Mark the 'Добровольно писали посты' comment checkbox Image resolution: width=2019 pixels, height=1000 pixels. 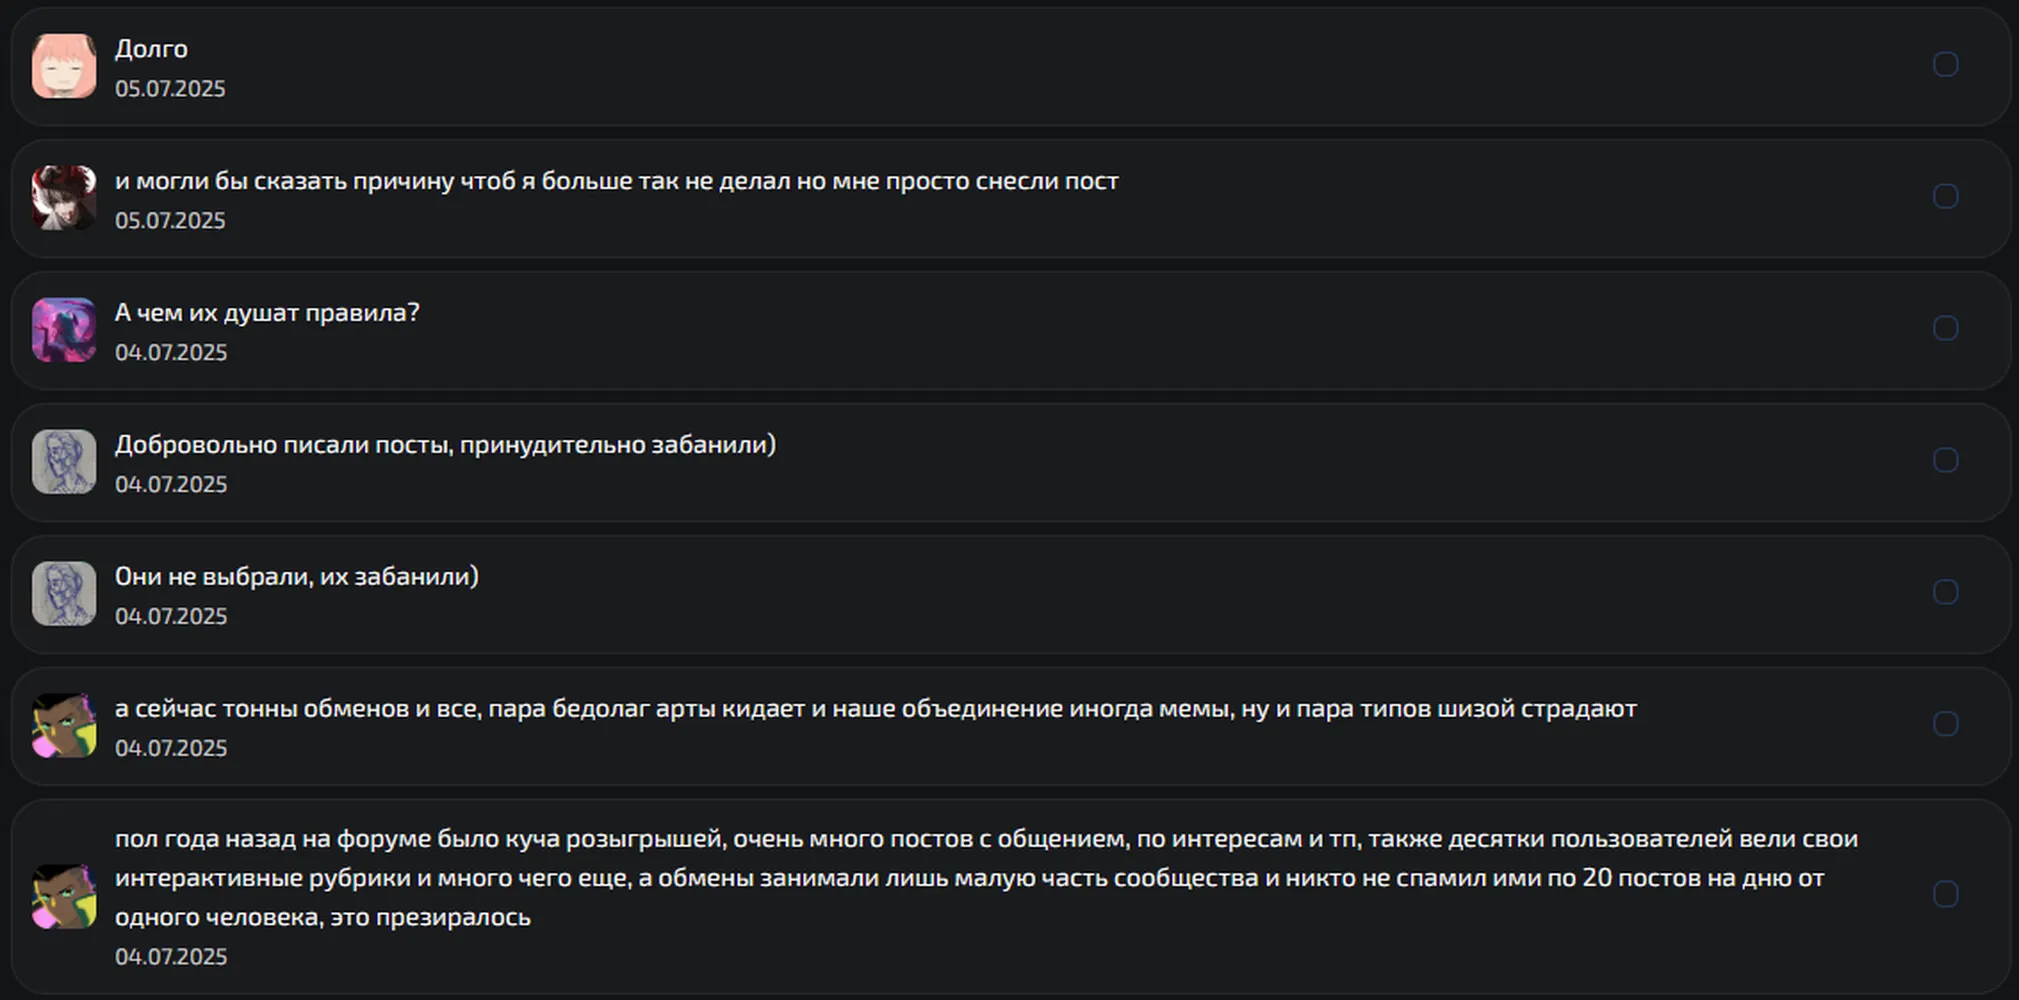(x=1945, y=460)
